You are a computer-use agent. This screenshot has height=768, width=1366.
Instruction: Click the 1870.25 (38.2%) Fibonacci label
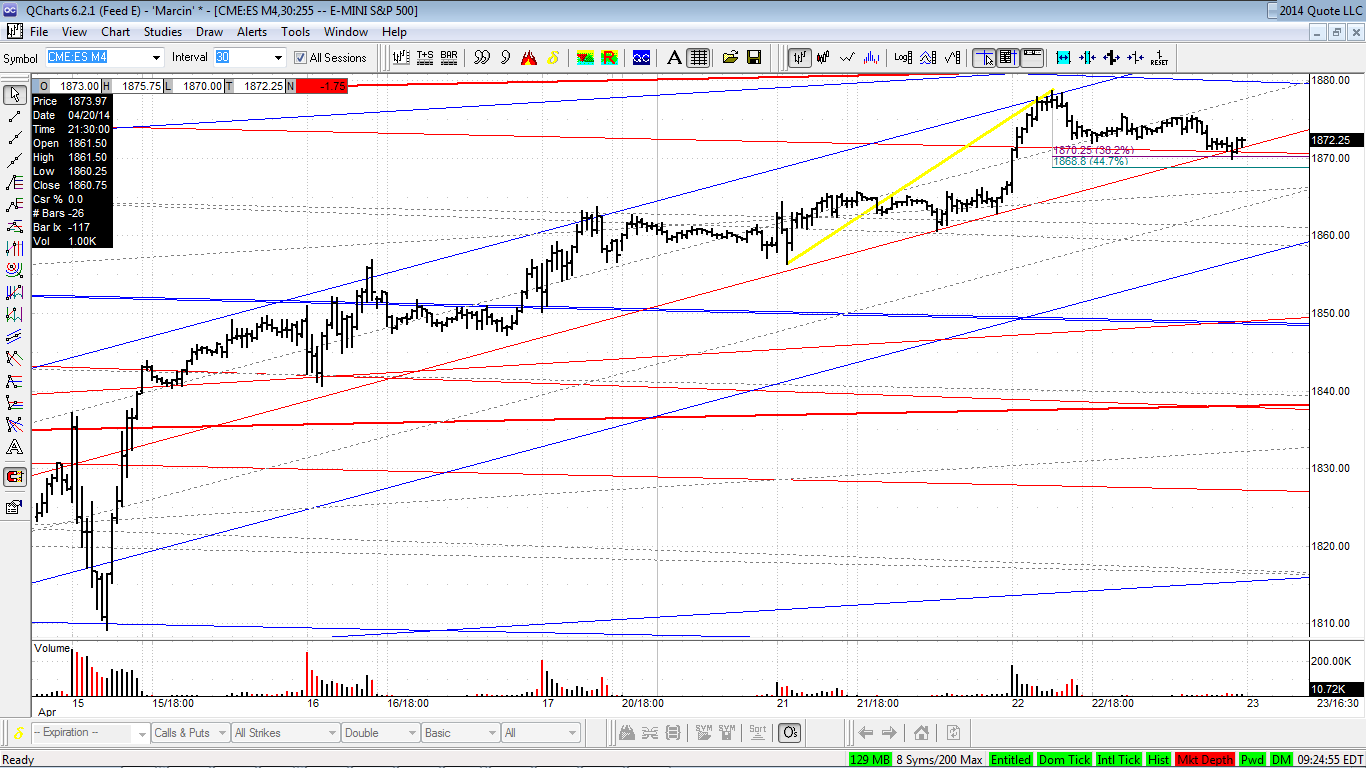pyautogui.click(x=1093, y=150)
